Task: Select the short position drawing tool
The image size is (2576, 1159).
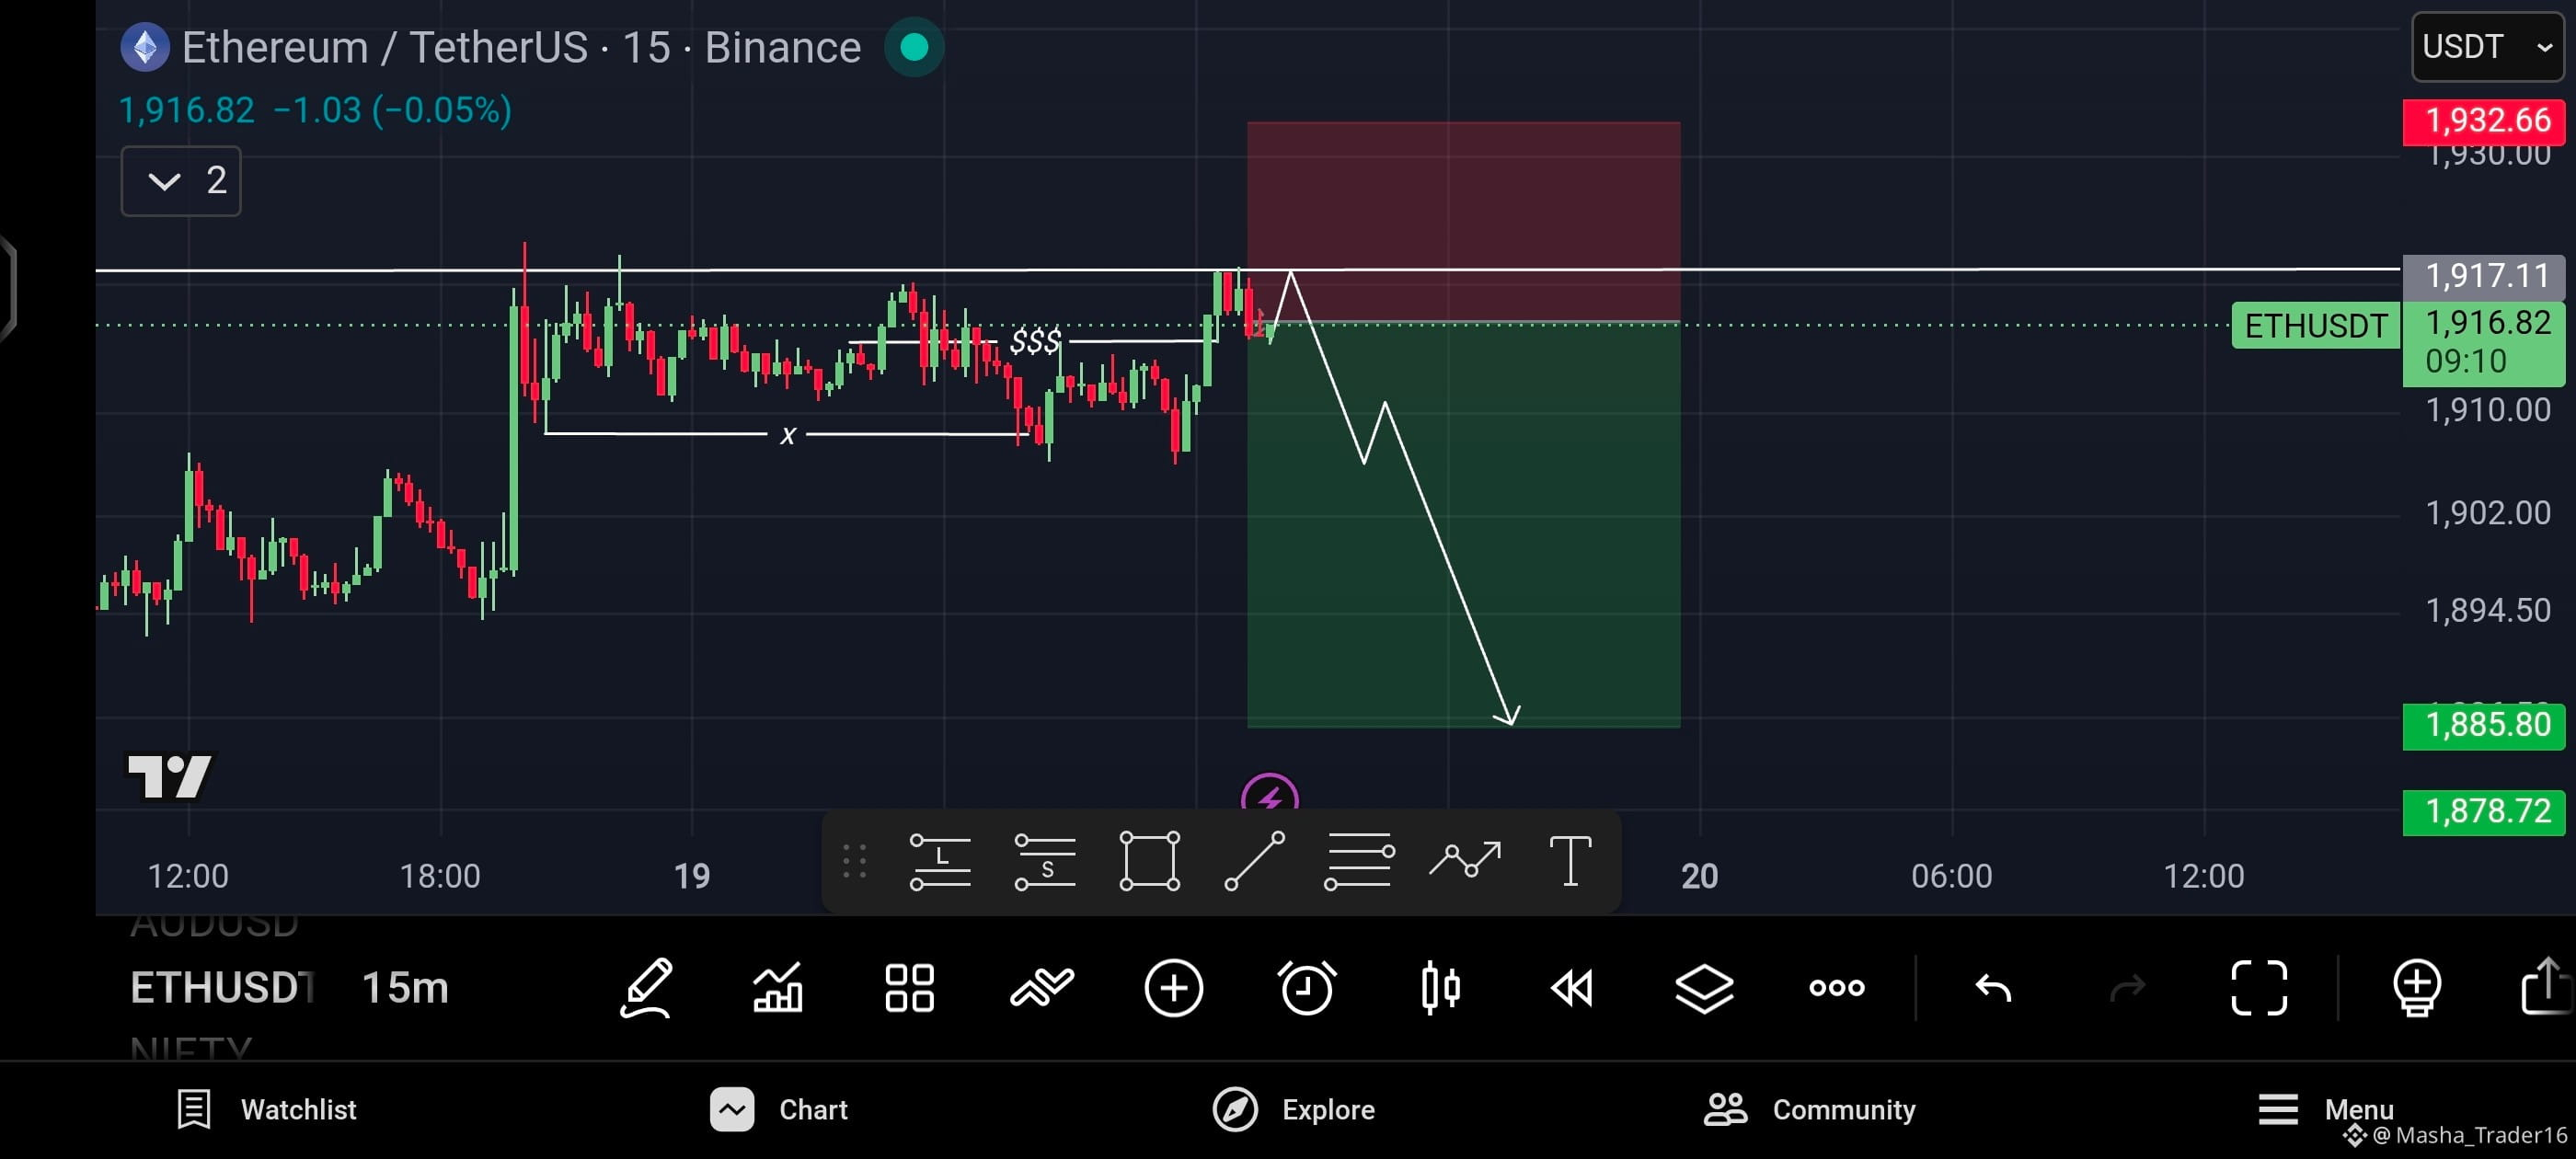Action: tap(1044, 861)
